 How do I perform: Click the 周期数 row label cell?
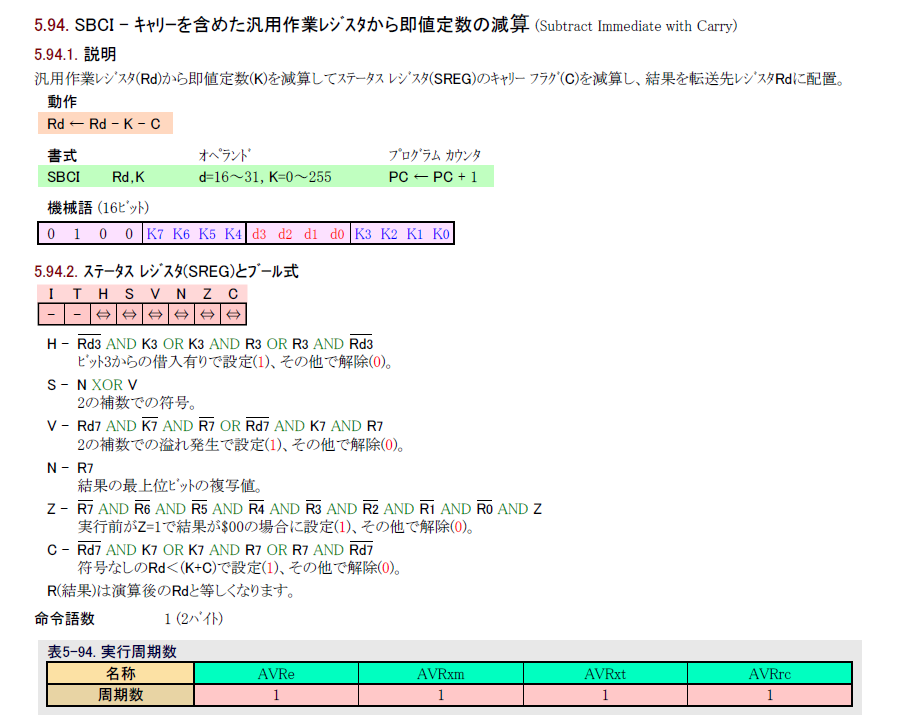[120, 694]
